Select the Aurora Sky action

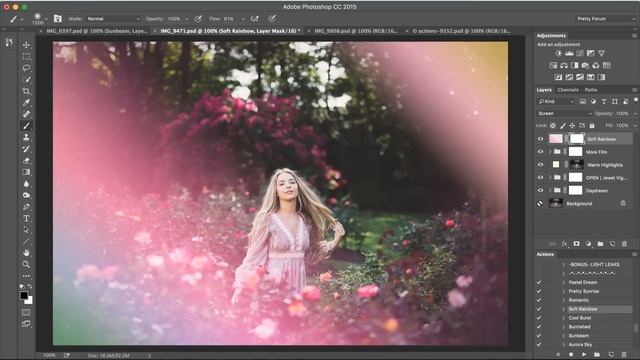[580, 344]
